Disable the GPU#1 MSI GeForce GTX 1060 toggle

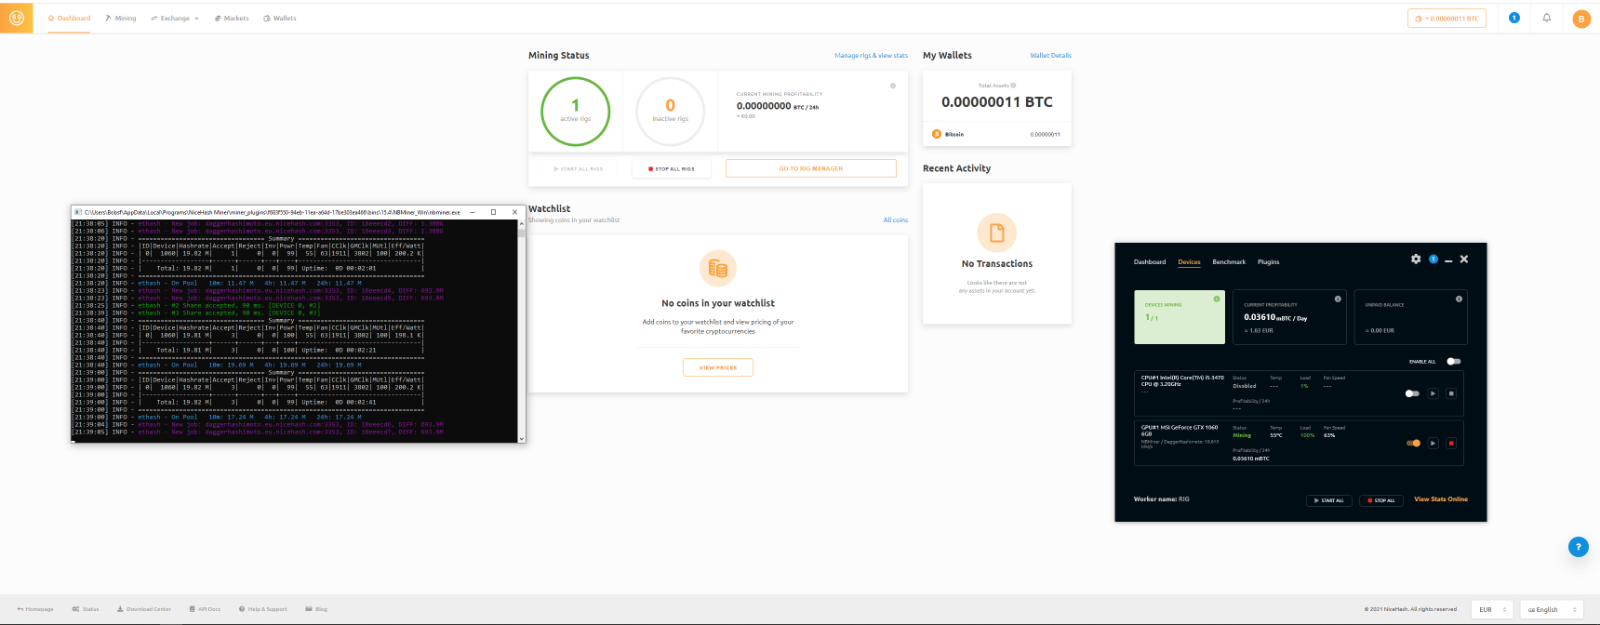click(1413, 443)
